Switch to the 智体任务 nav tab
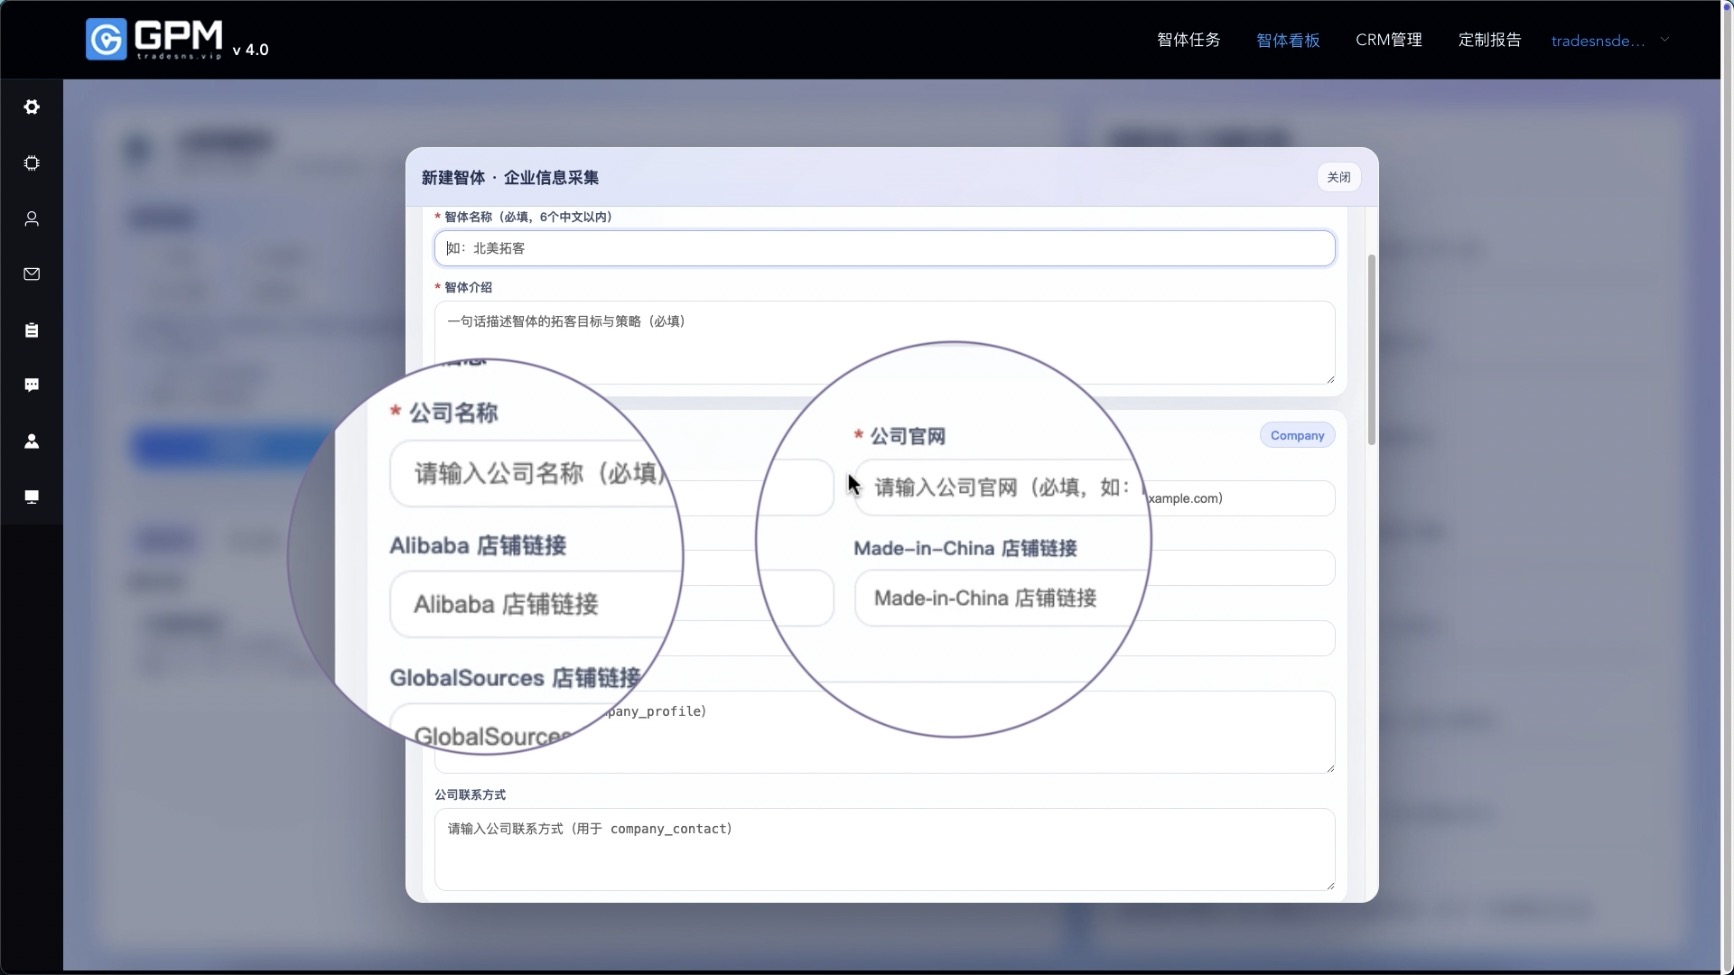The height and width of the screenshot is (975, 1734). coord(1188,40)
